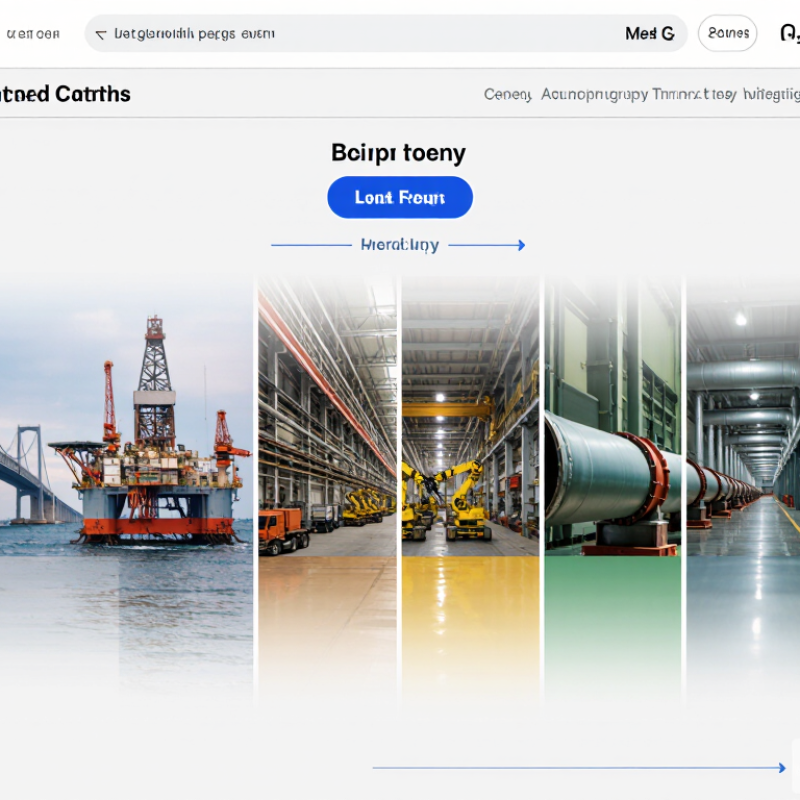Screen dimensions: 800x800
Task: Click the top-left text beside the search bar
Action: click(33, 34)
